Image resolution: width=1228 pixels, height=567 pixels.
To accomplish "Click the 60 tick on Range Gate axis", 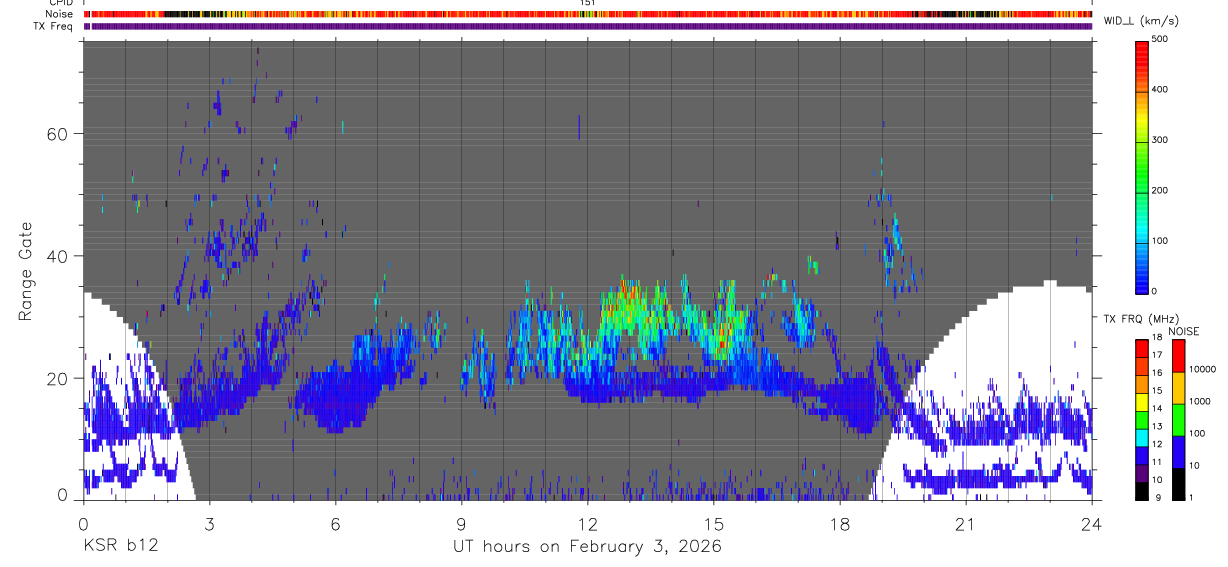I will (x=59, y=134).
